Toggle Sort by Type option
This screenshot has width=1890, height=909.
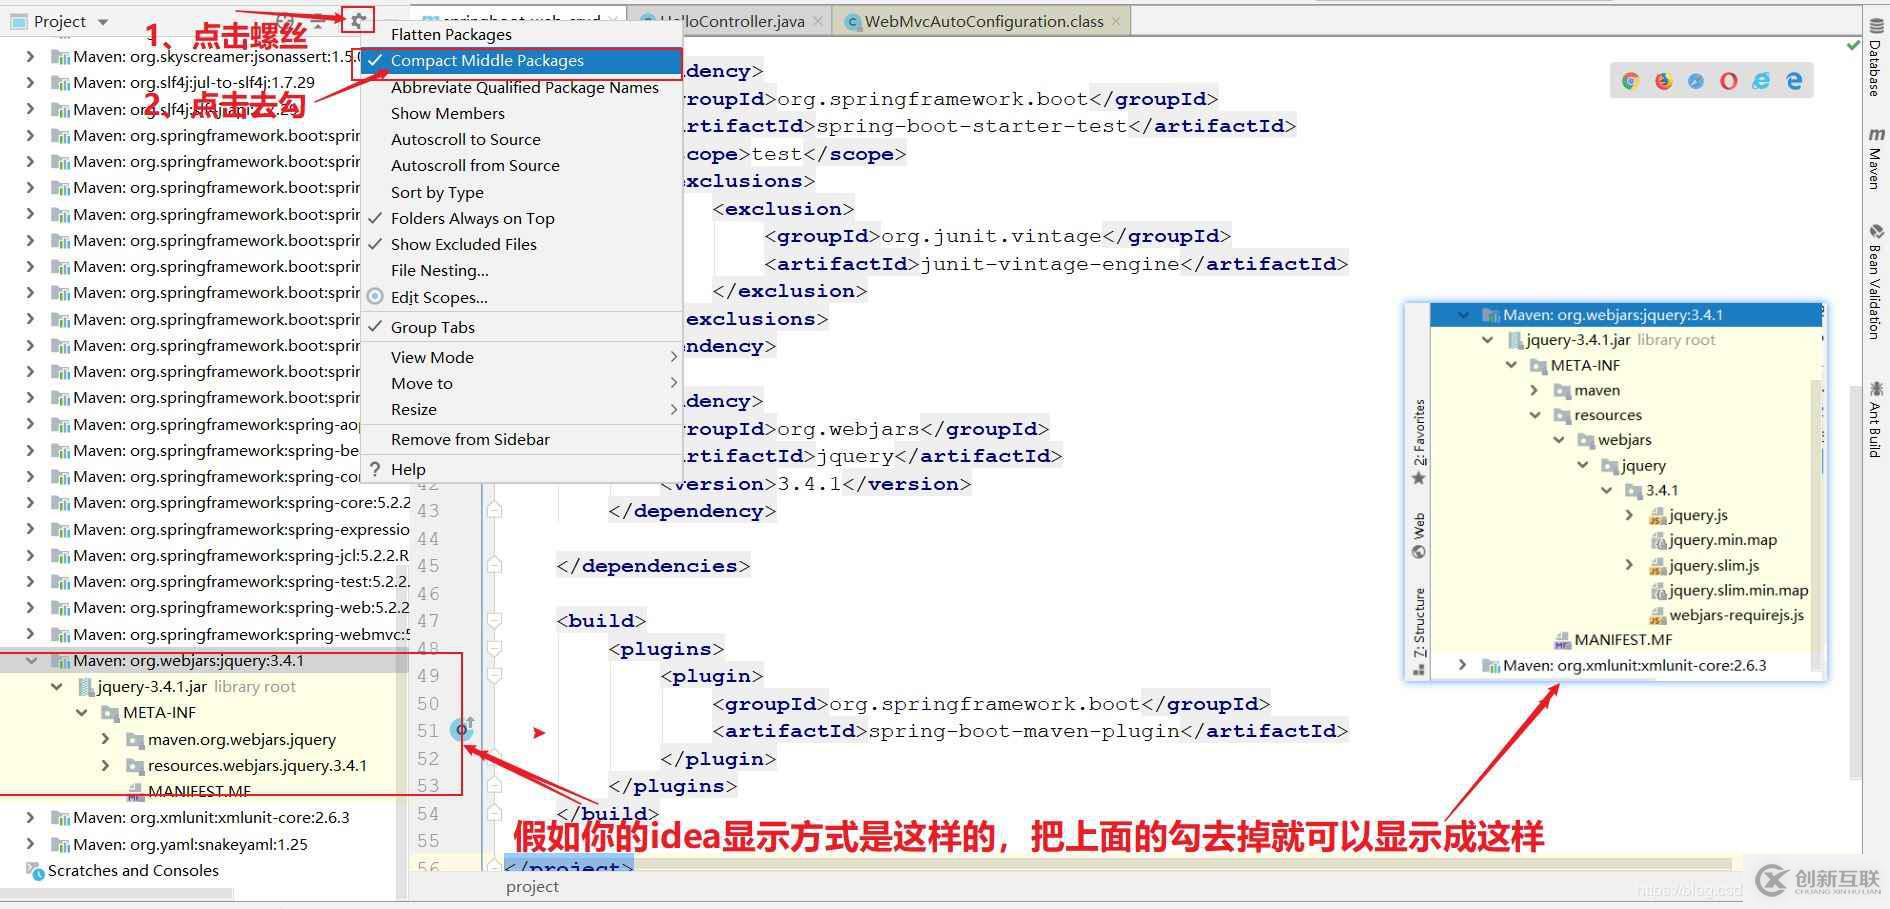521,192
